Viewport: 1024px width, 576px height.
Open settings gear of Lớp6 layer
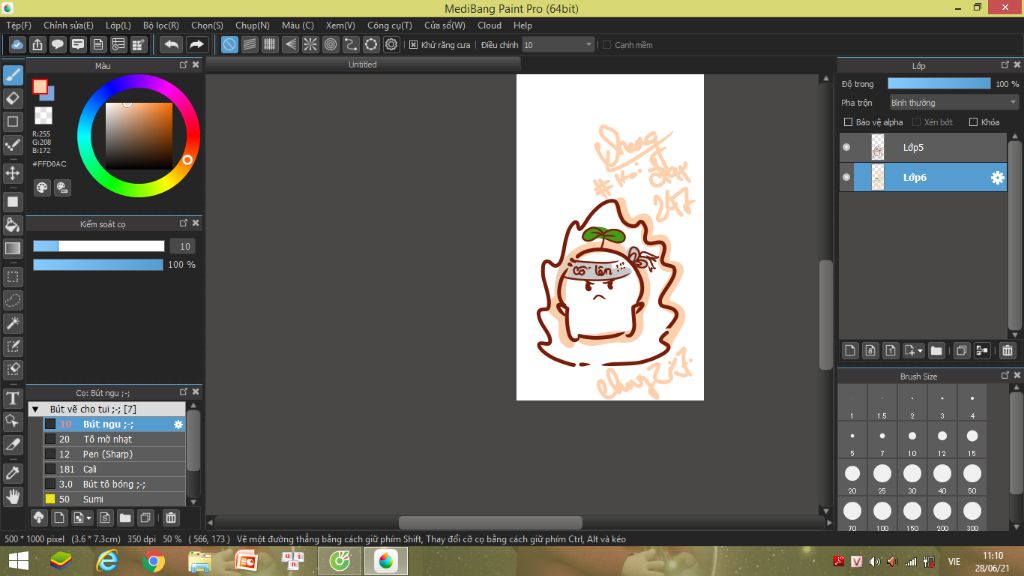coord(997,178)
